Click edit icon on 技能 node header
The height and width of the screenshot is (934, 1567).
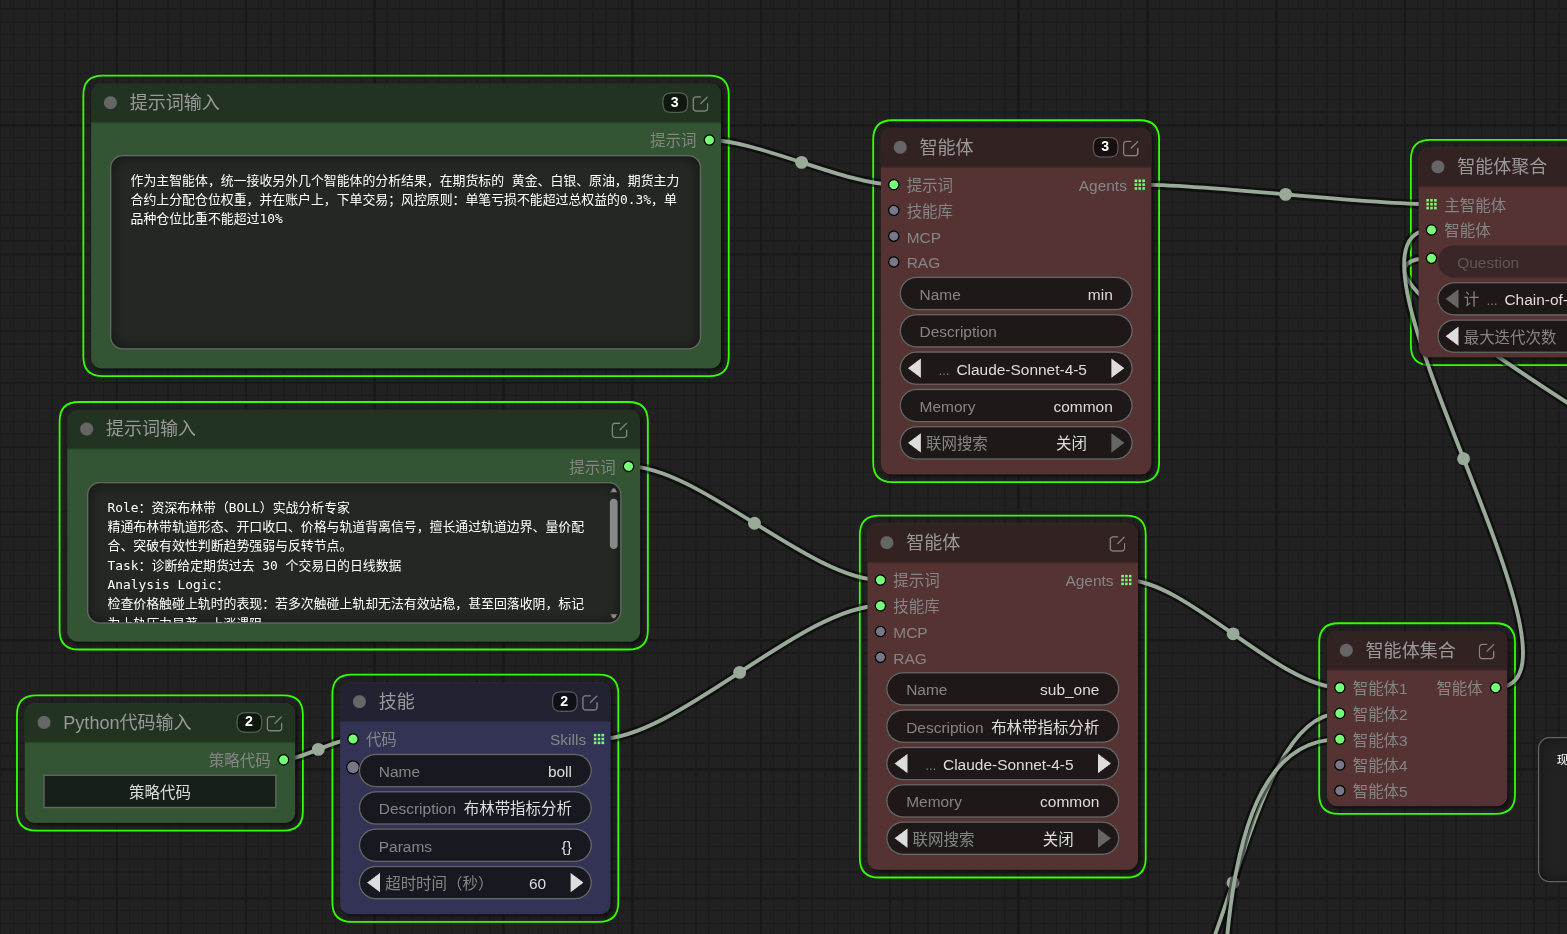click(590, 703)
